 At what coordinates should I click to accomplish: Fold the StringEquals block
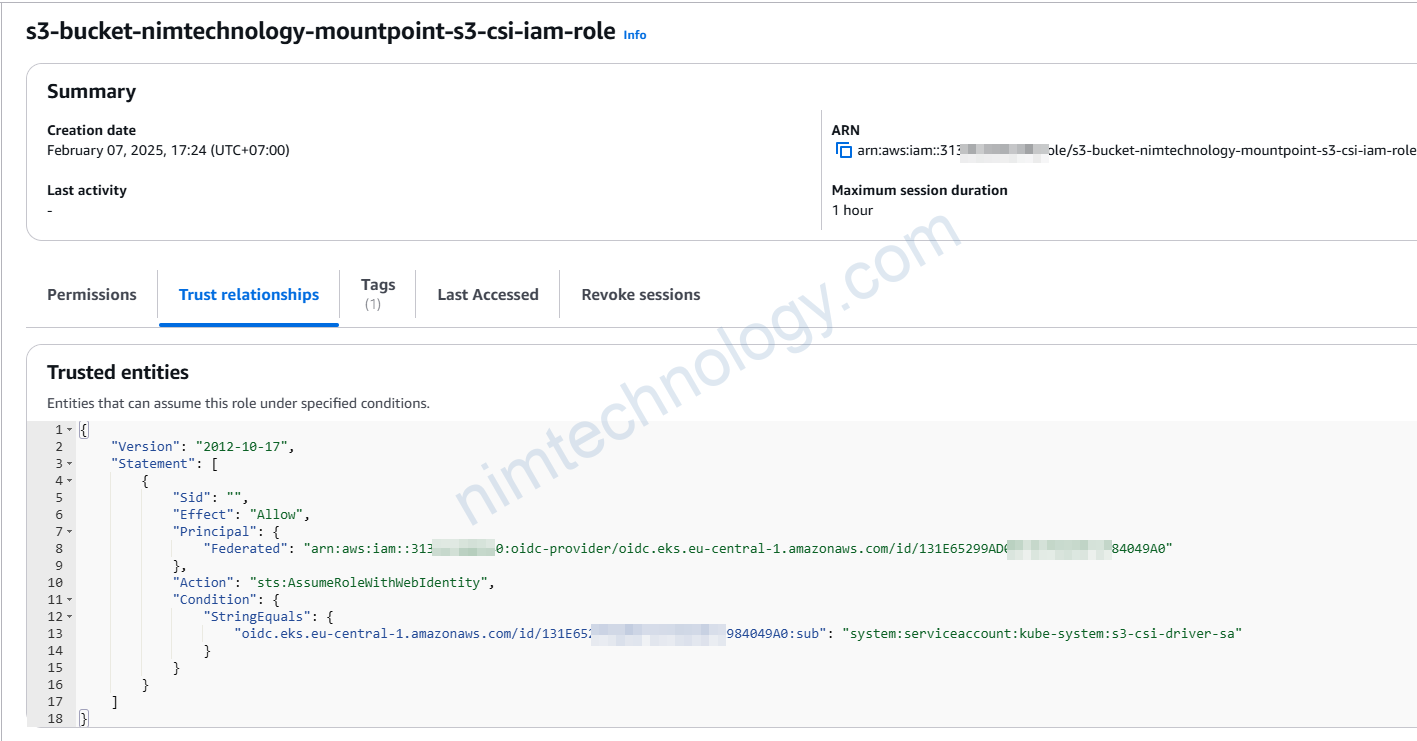(x=70, y=617)
